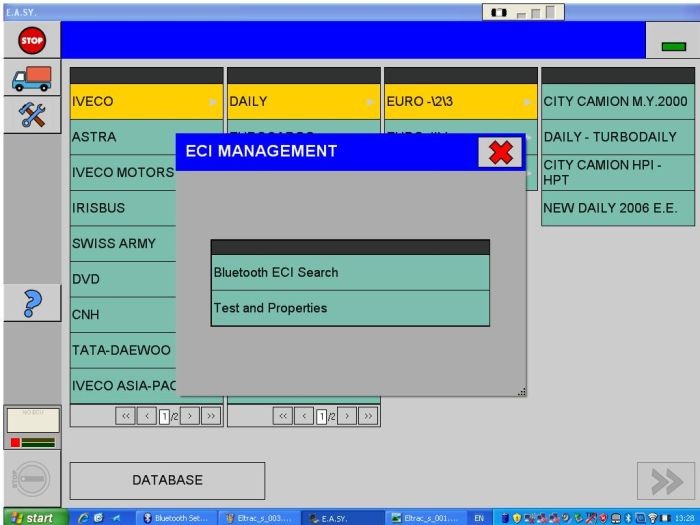The height and width of the screenshot is (525, 700).
Task: Click the NO ECU status box
Action: 33,420
